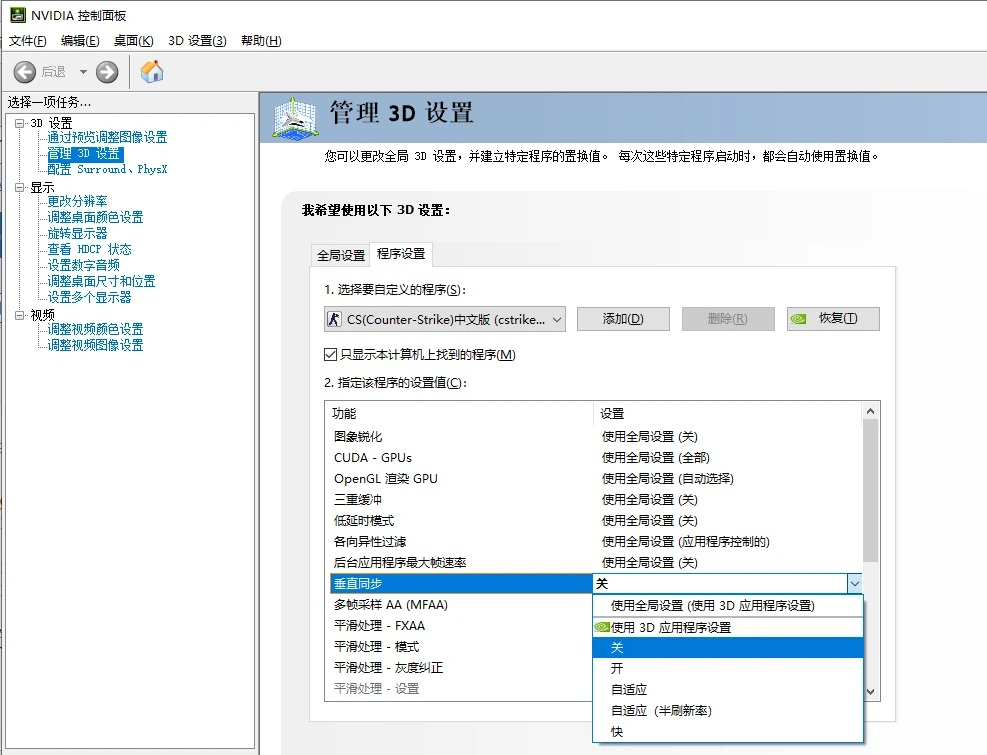Choose 使用全局设置 (使用 3D 应用程序设置) option
The image size is (987, 755).
coord(728,606)
